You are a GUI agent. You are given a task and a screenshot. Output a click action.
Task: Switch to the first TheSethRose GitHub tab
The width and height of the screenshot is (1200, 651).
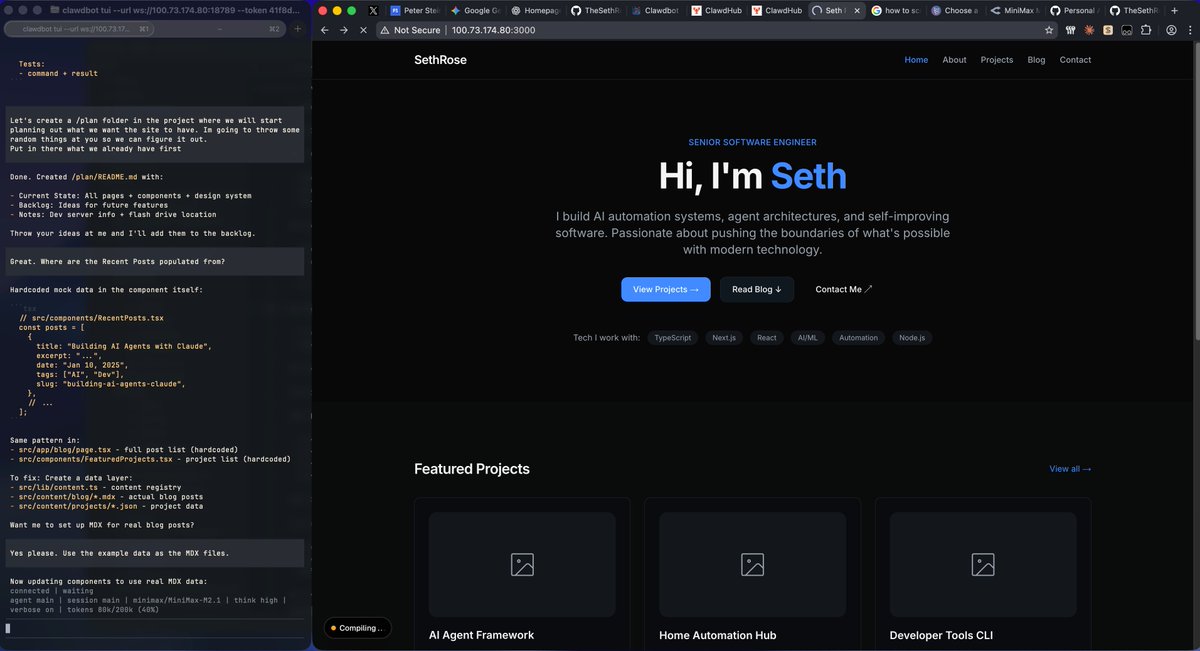click(594, 10)
